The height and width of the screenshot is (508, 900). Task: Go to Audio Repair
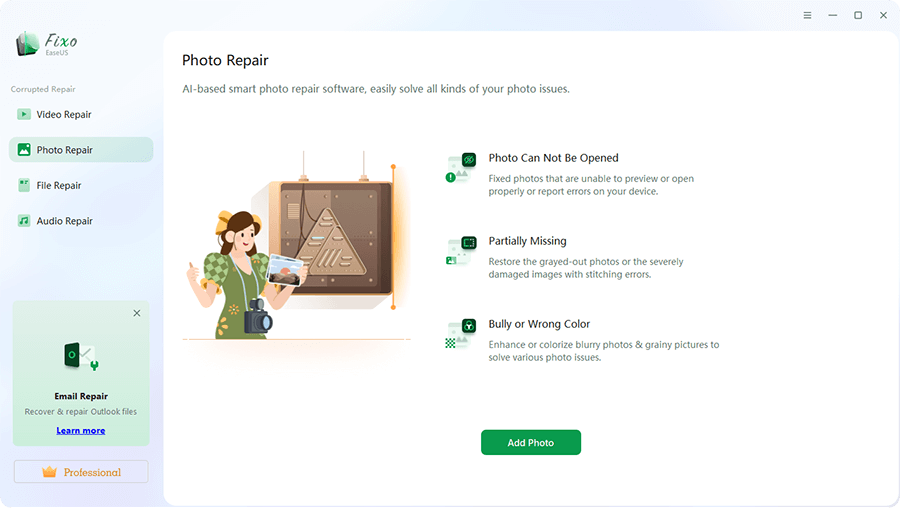(81, 221)
